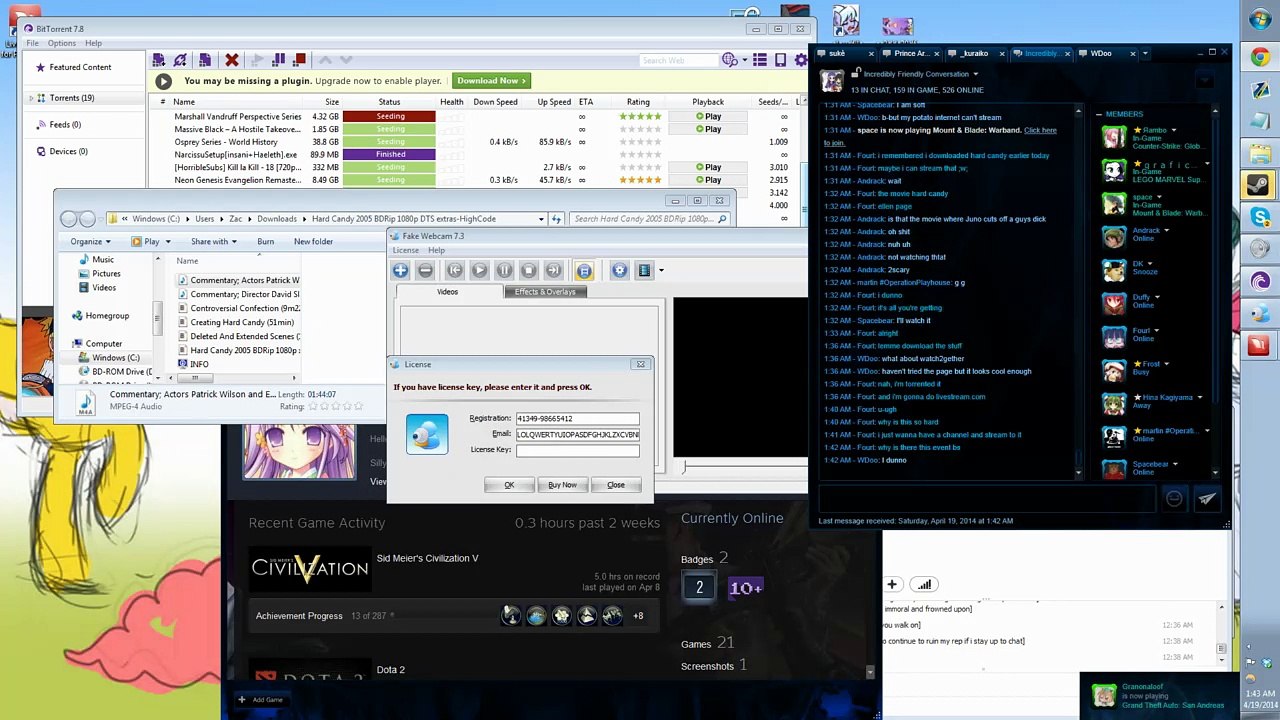Open the License menu in Fake Webcam
The image size is (1280, 720).
(406, 250)
